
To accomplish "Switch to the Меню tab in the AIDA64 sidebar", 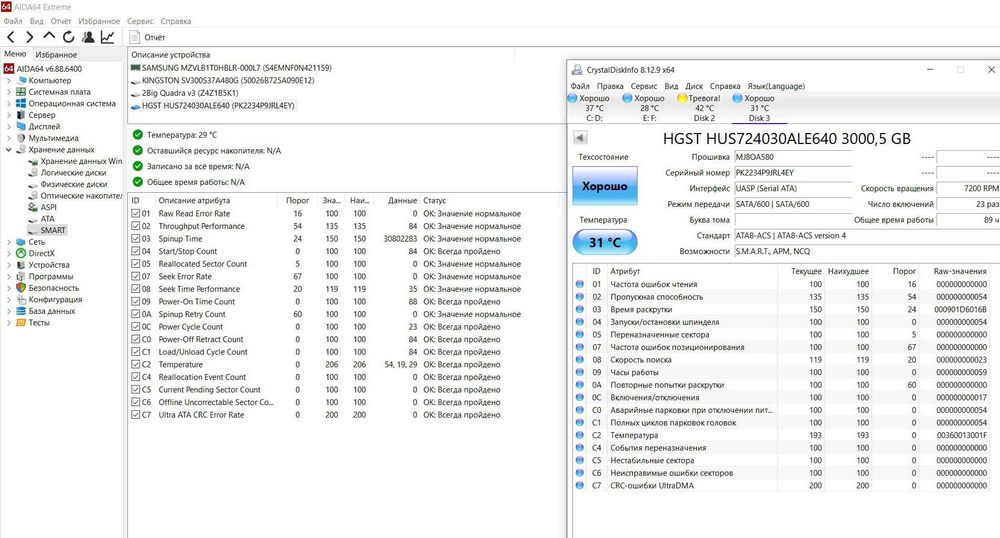I will click(x=15, y=54).
